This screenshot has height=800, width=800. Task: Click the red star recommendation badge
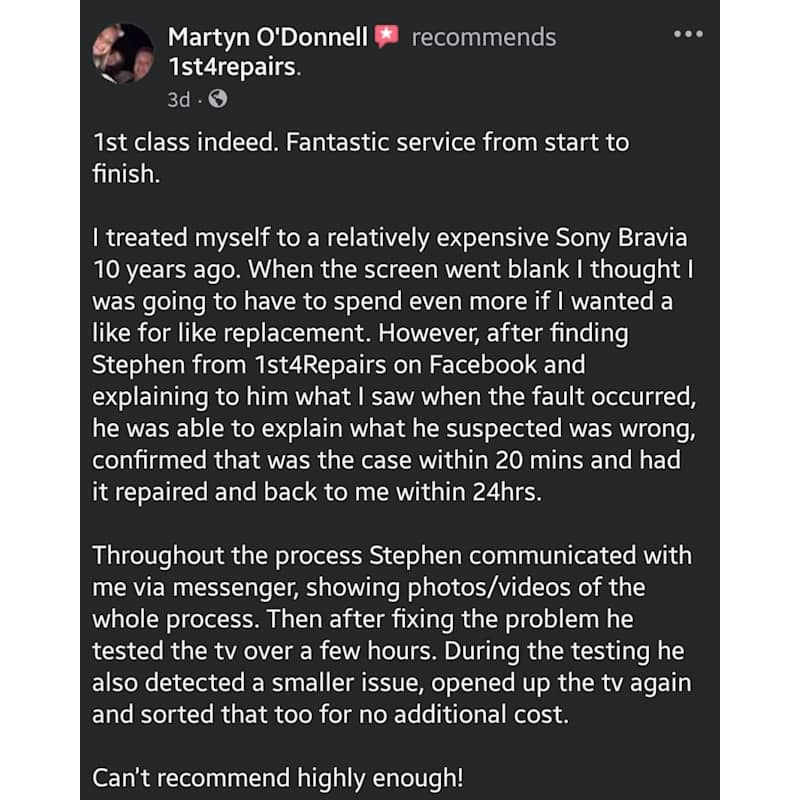pyautogui.click(x=387, y=37)
